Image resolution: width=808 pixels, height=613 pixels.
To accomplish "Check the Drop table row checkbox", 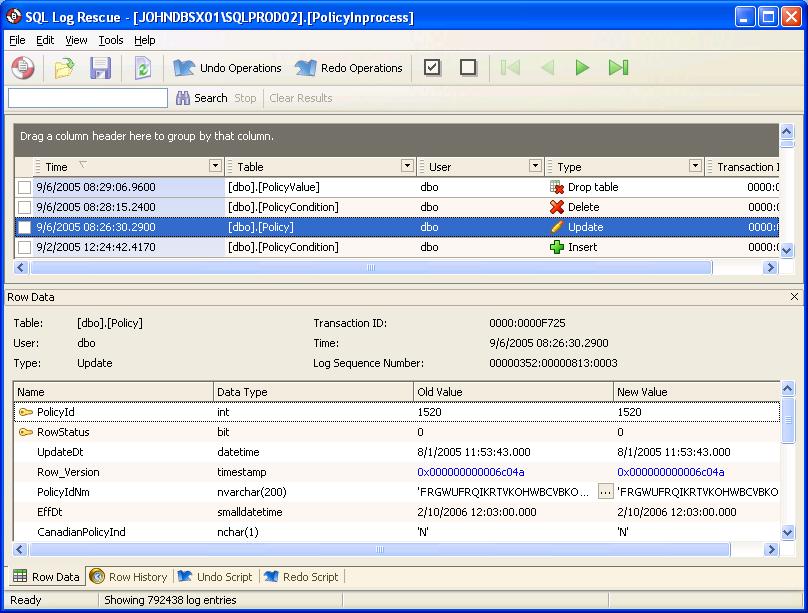I will tap(24, 187).
